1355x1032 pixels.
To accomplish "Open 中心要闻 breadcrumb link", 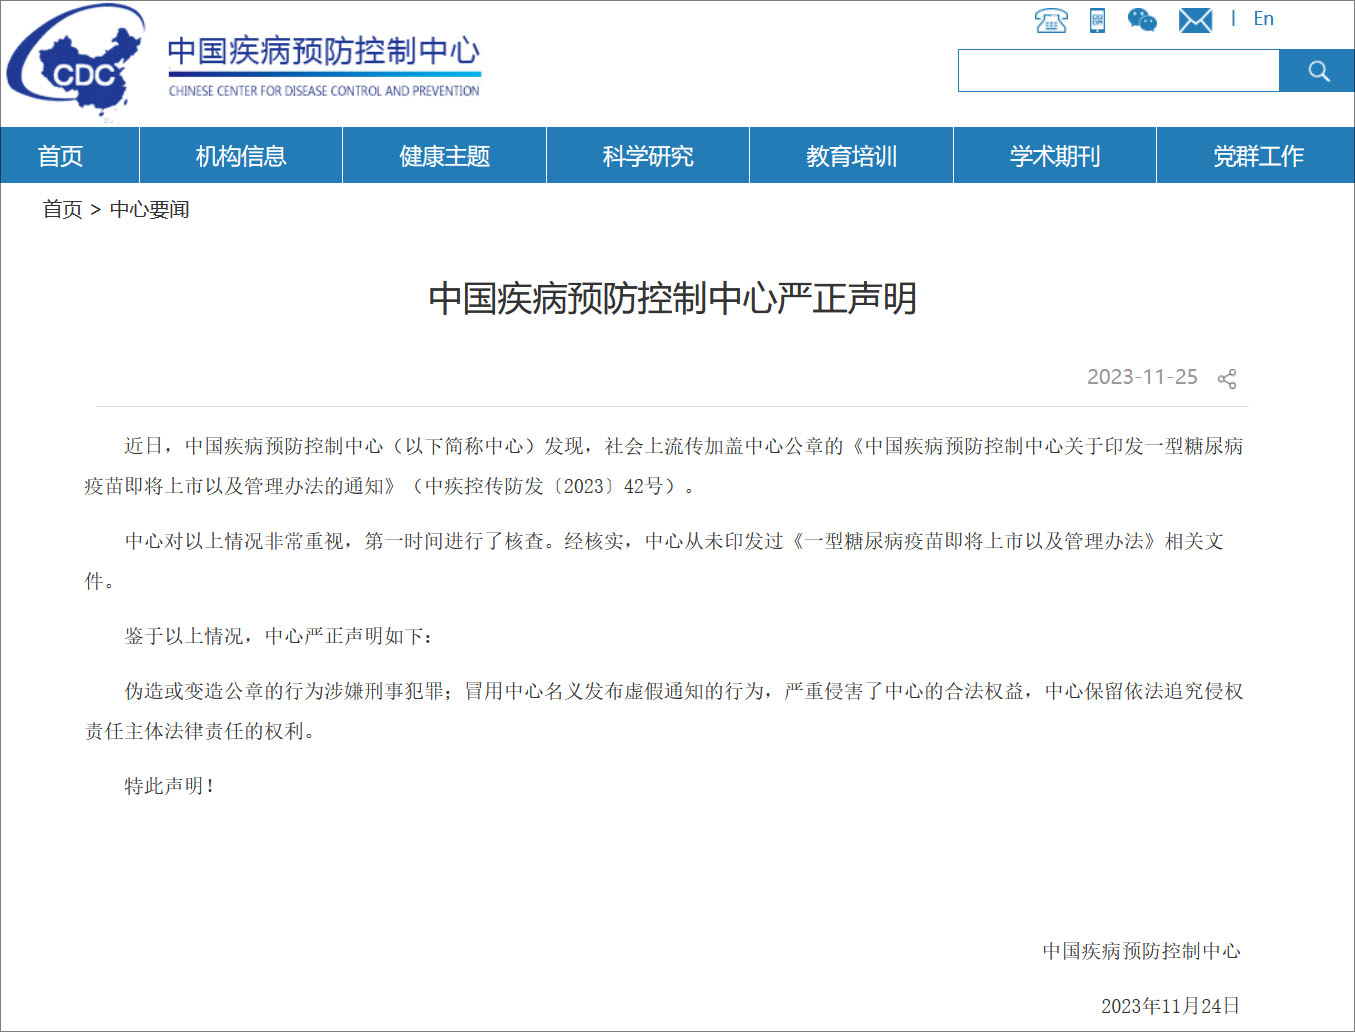I will coord(150,210).
